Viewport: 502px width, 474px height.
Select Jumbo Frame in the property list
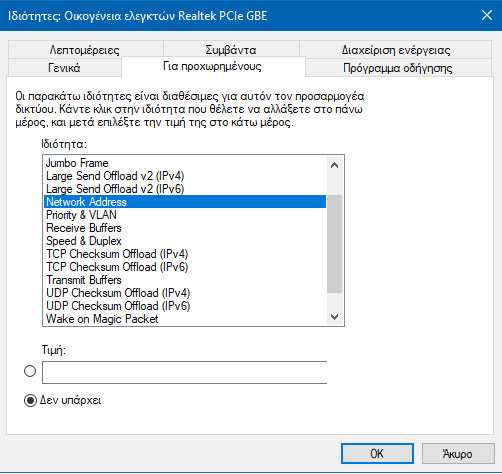click(x=185, y=163)
